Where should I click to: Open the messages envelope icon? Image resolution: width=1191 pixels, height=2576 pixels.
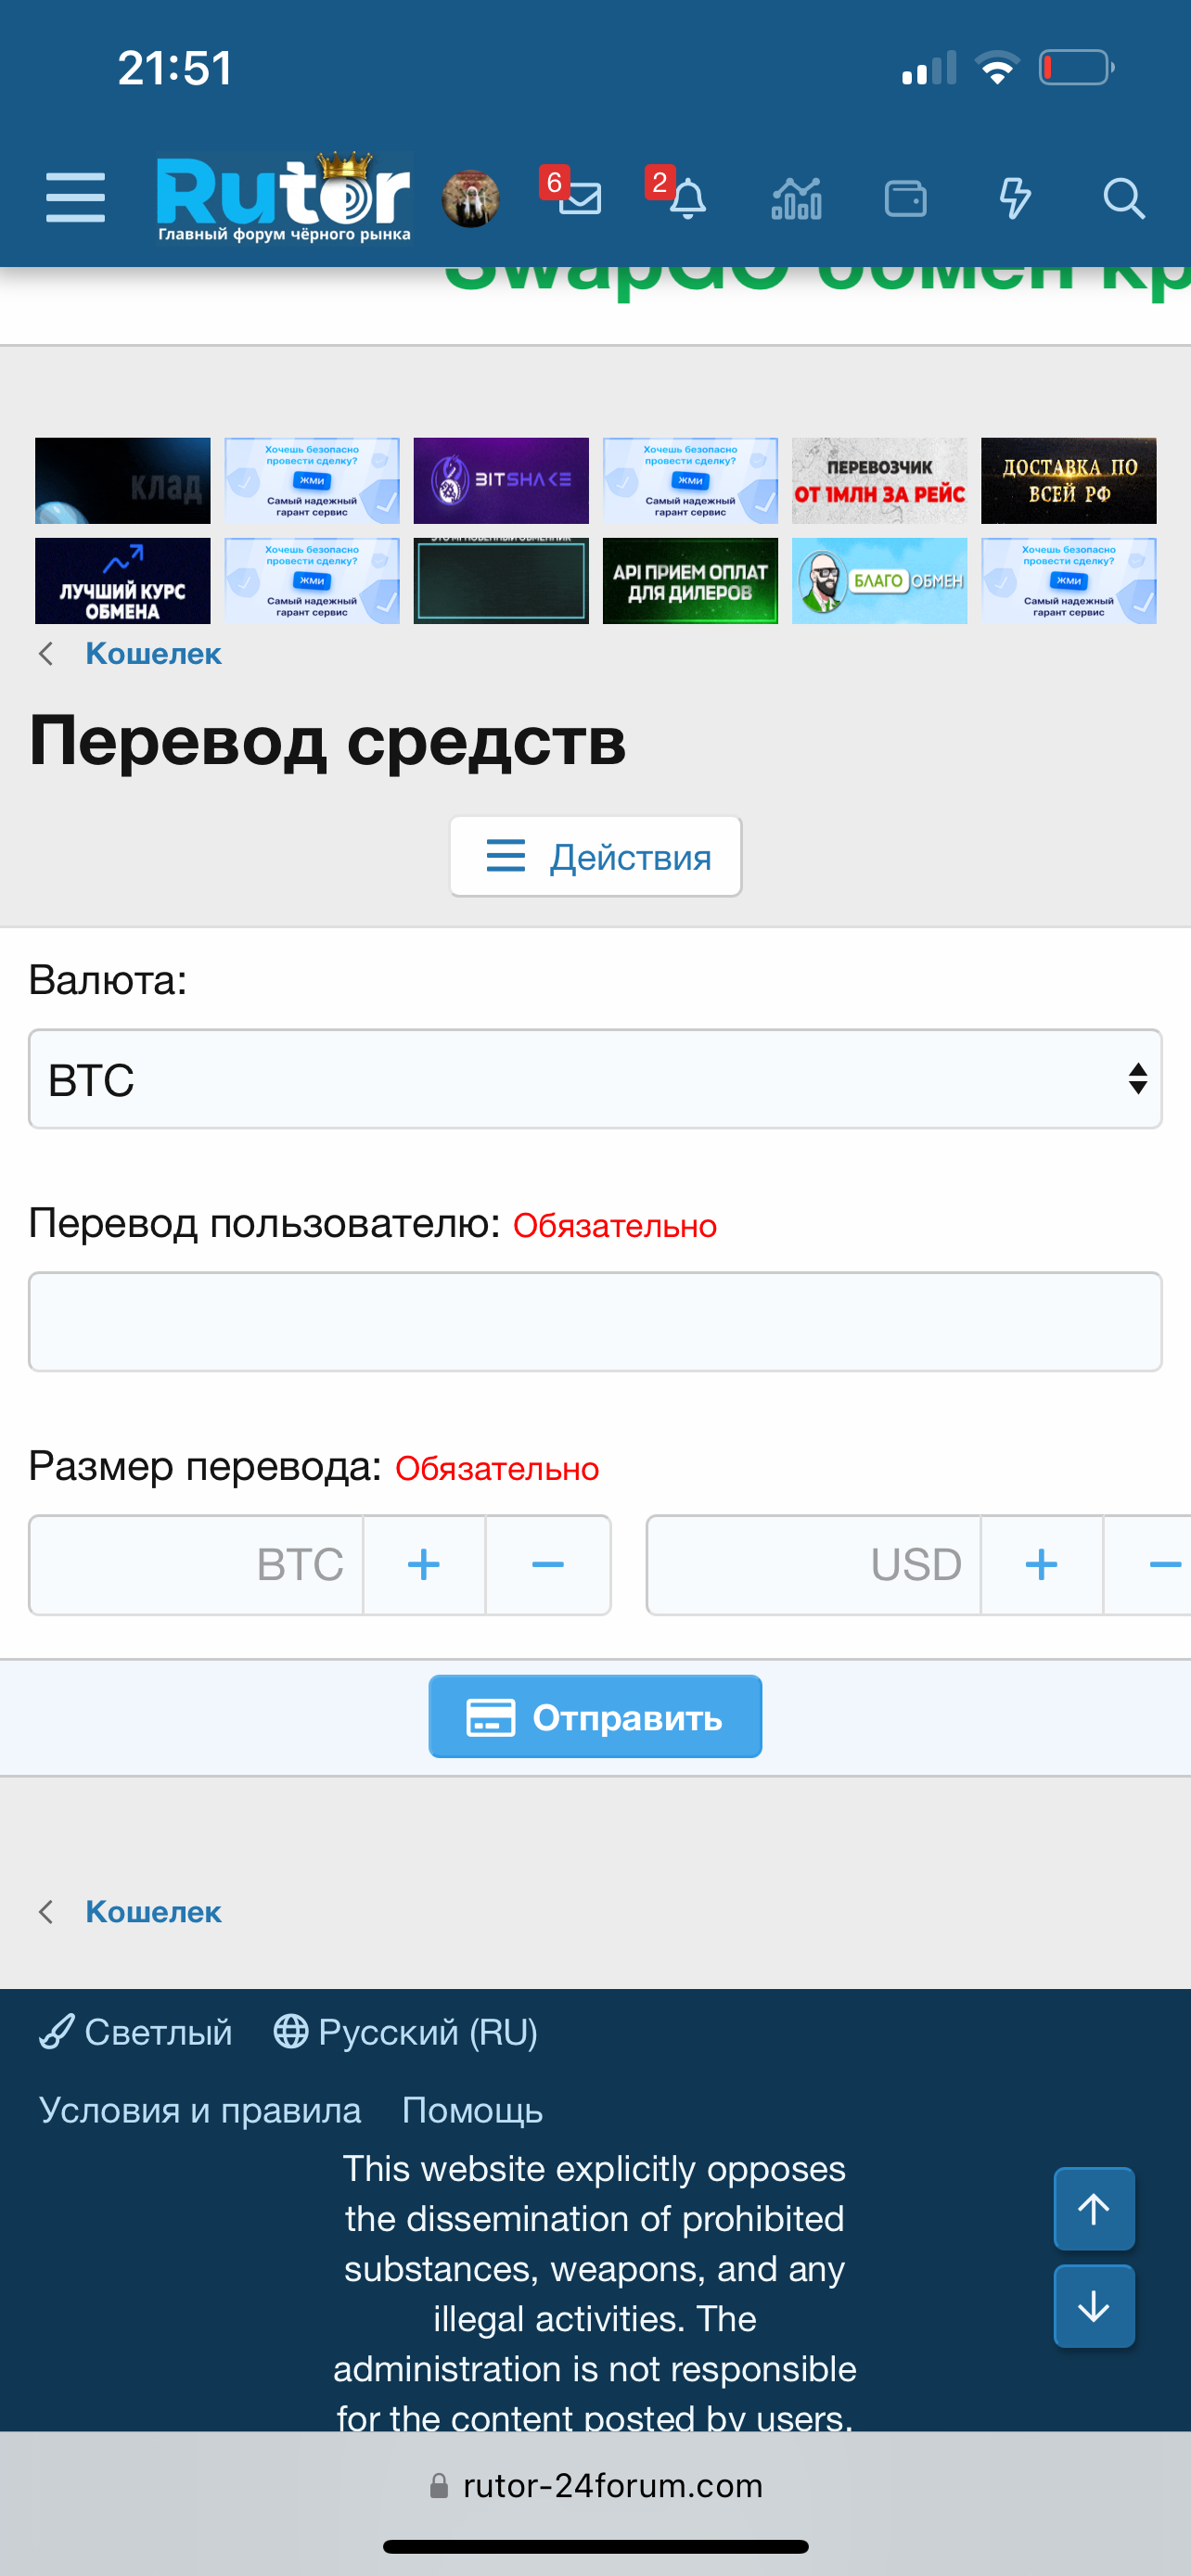pyautogui.click(x=579, y=198)
